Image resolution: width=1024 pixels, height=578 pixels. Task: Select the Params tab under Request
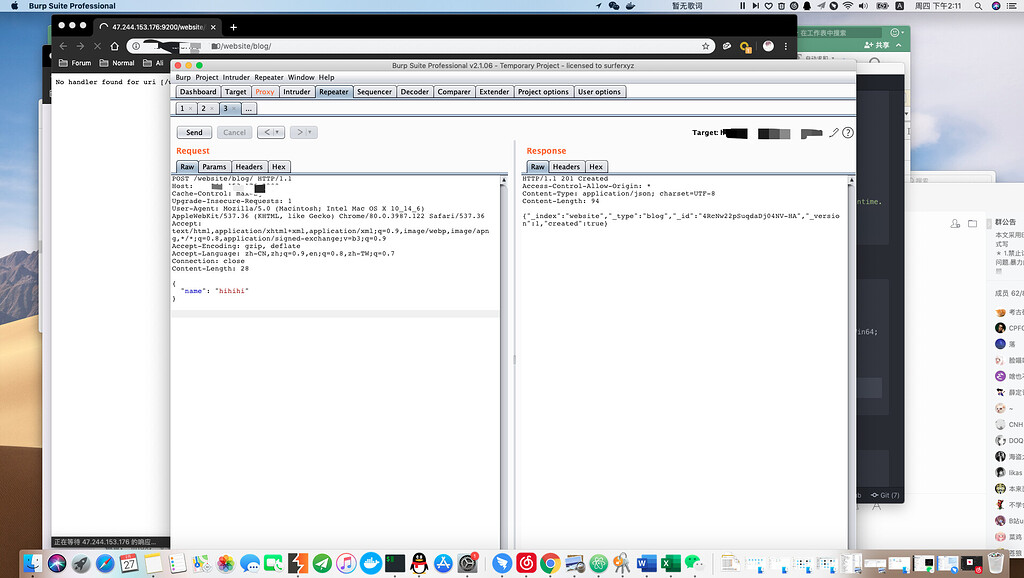tap(214, 166)
